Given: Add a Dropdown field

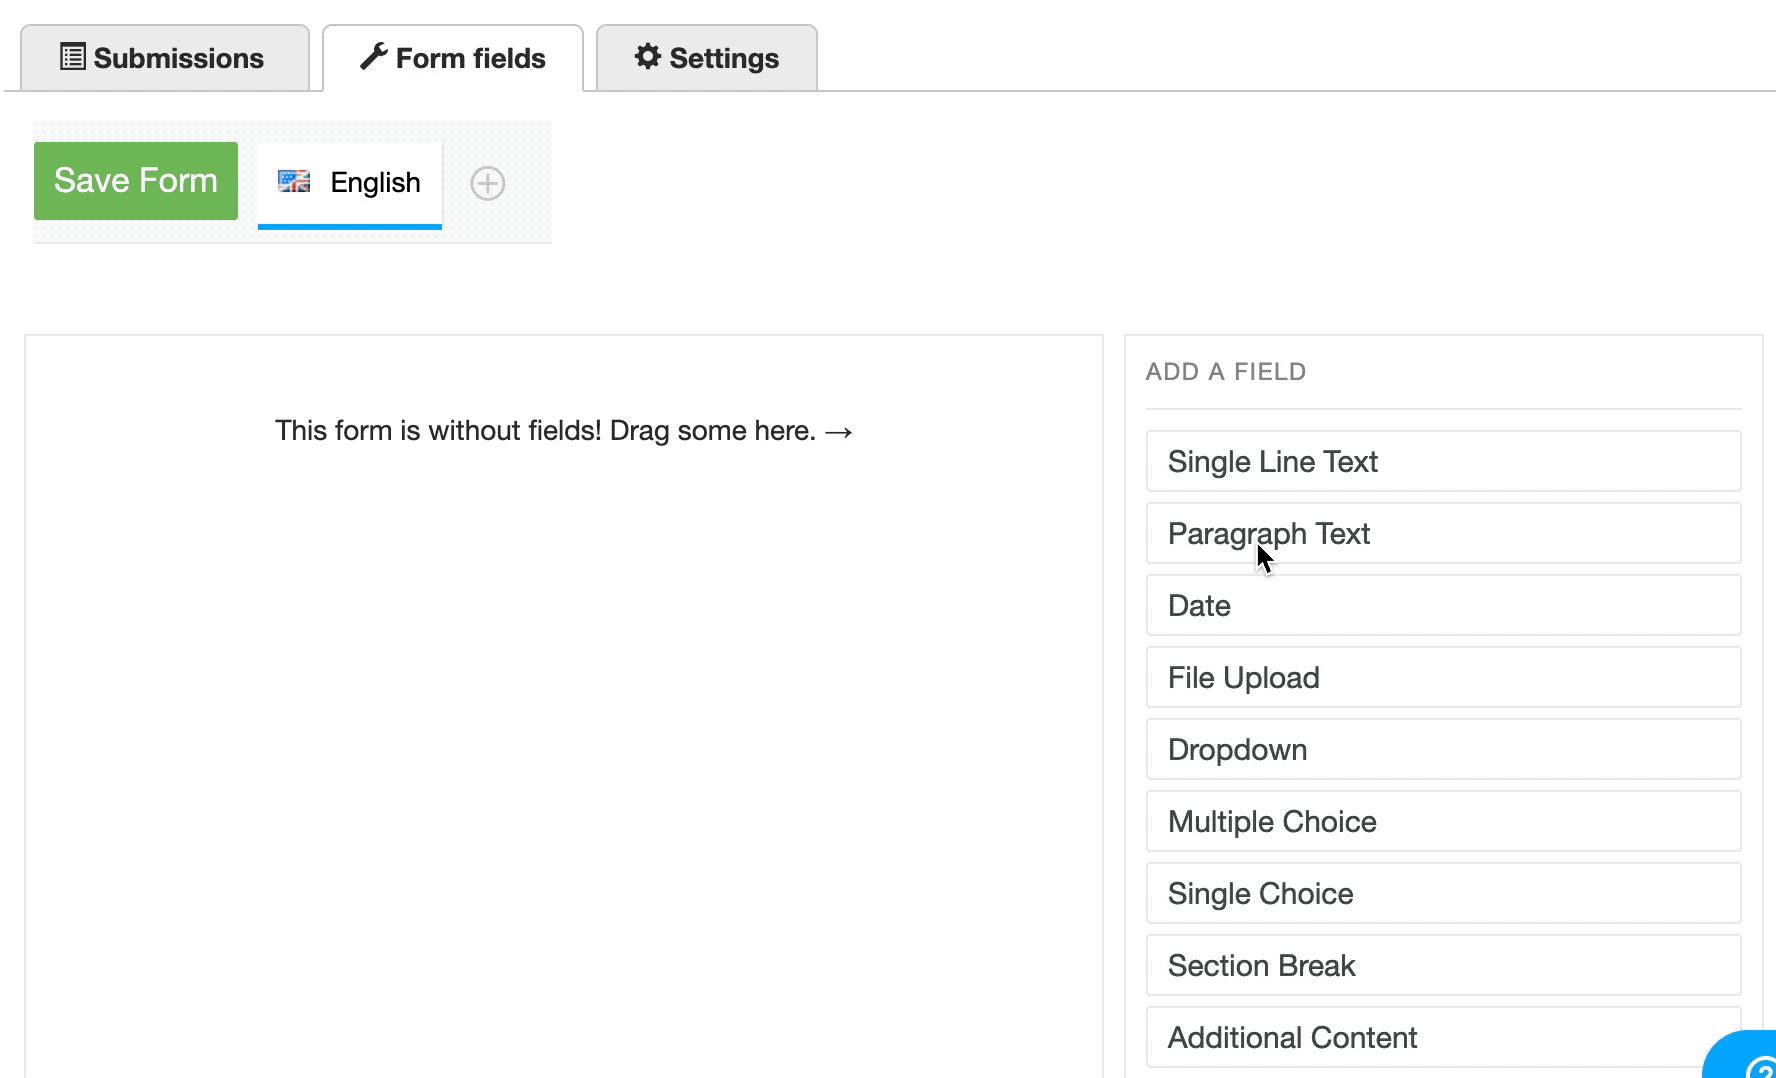Looking at the screenshot, I should (1443, 749).
